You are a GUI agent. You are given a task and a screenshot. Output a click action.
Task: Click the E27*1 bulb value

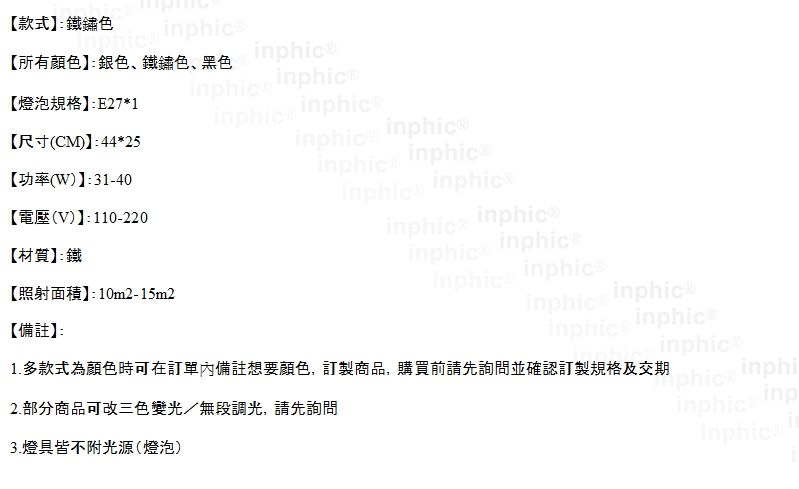[x=118, y=104]
